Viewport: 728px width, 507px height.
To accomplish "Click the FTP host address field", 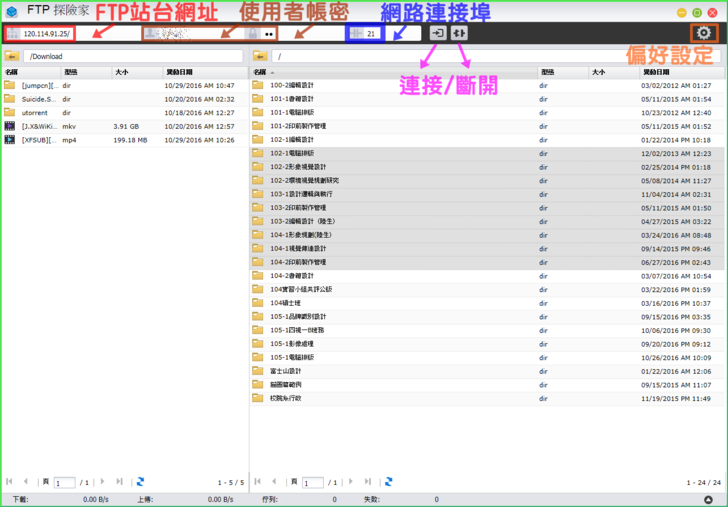I will click(x=47, y=34).
